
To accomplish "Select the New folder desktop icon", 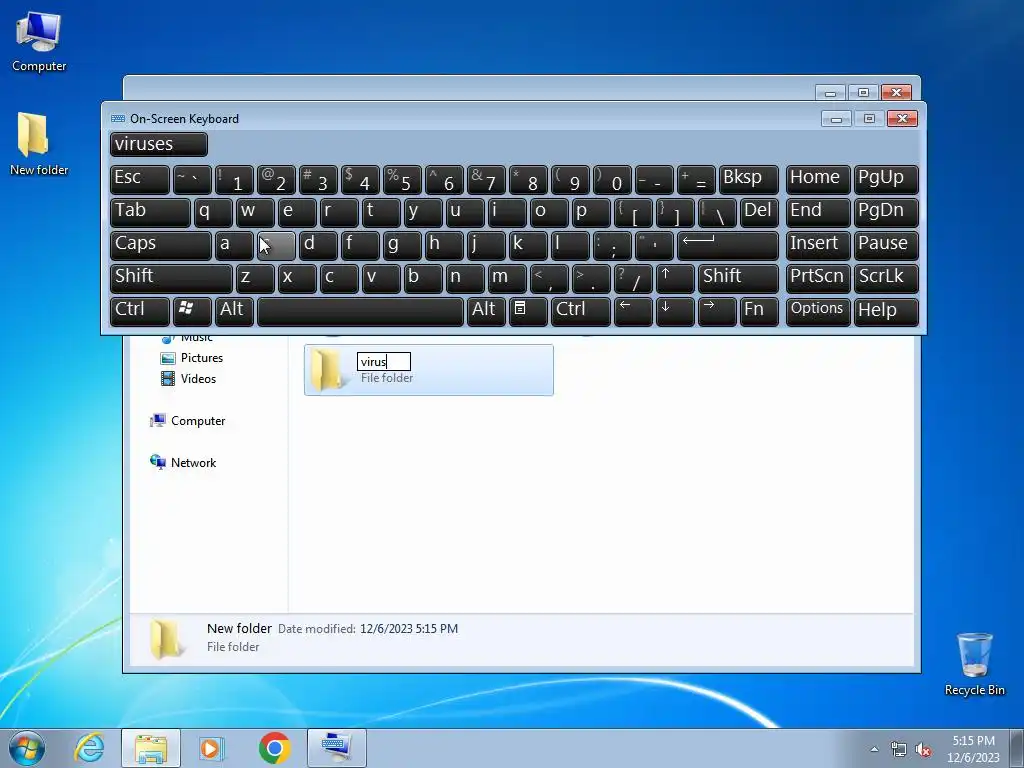I will (x=39, y=144).
